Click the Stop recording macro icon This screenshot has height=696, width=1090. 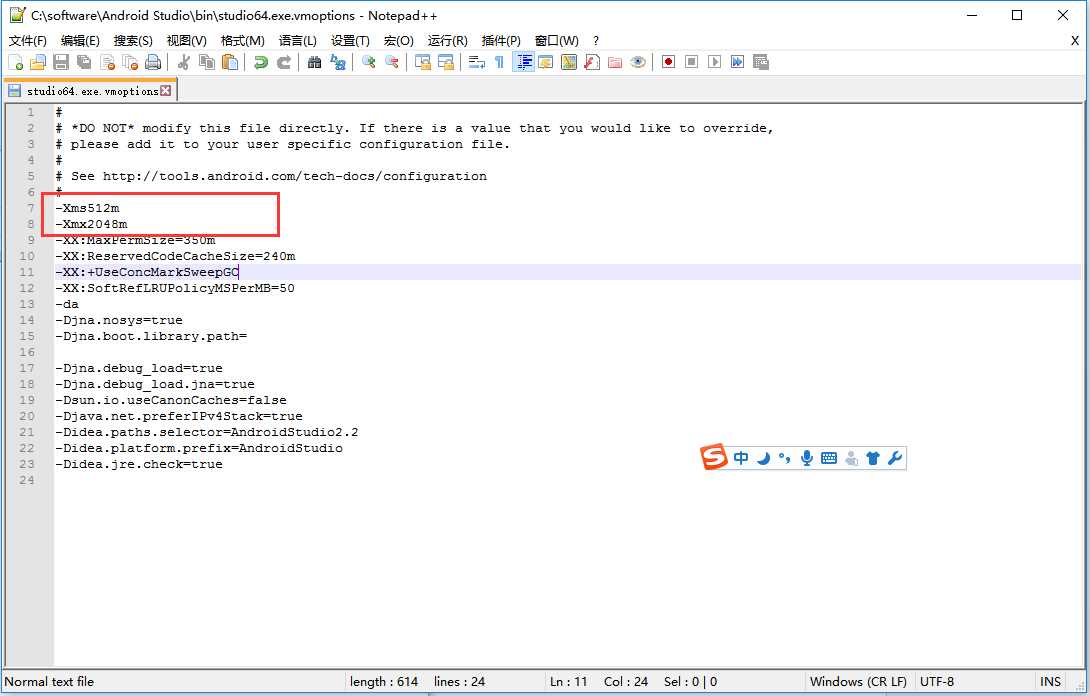692,62
